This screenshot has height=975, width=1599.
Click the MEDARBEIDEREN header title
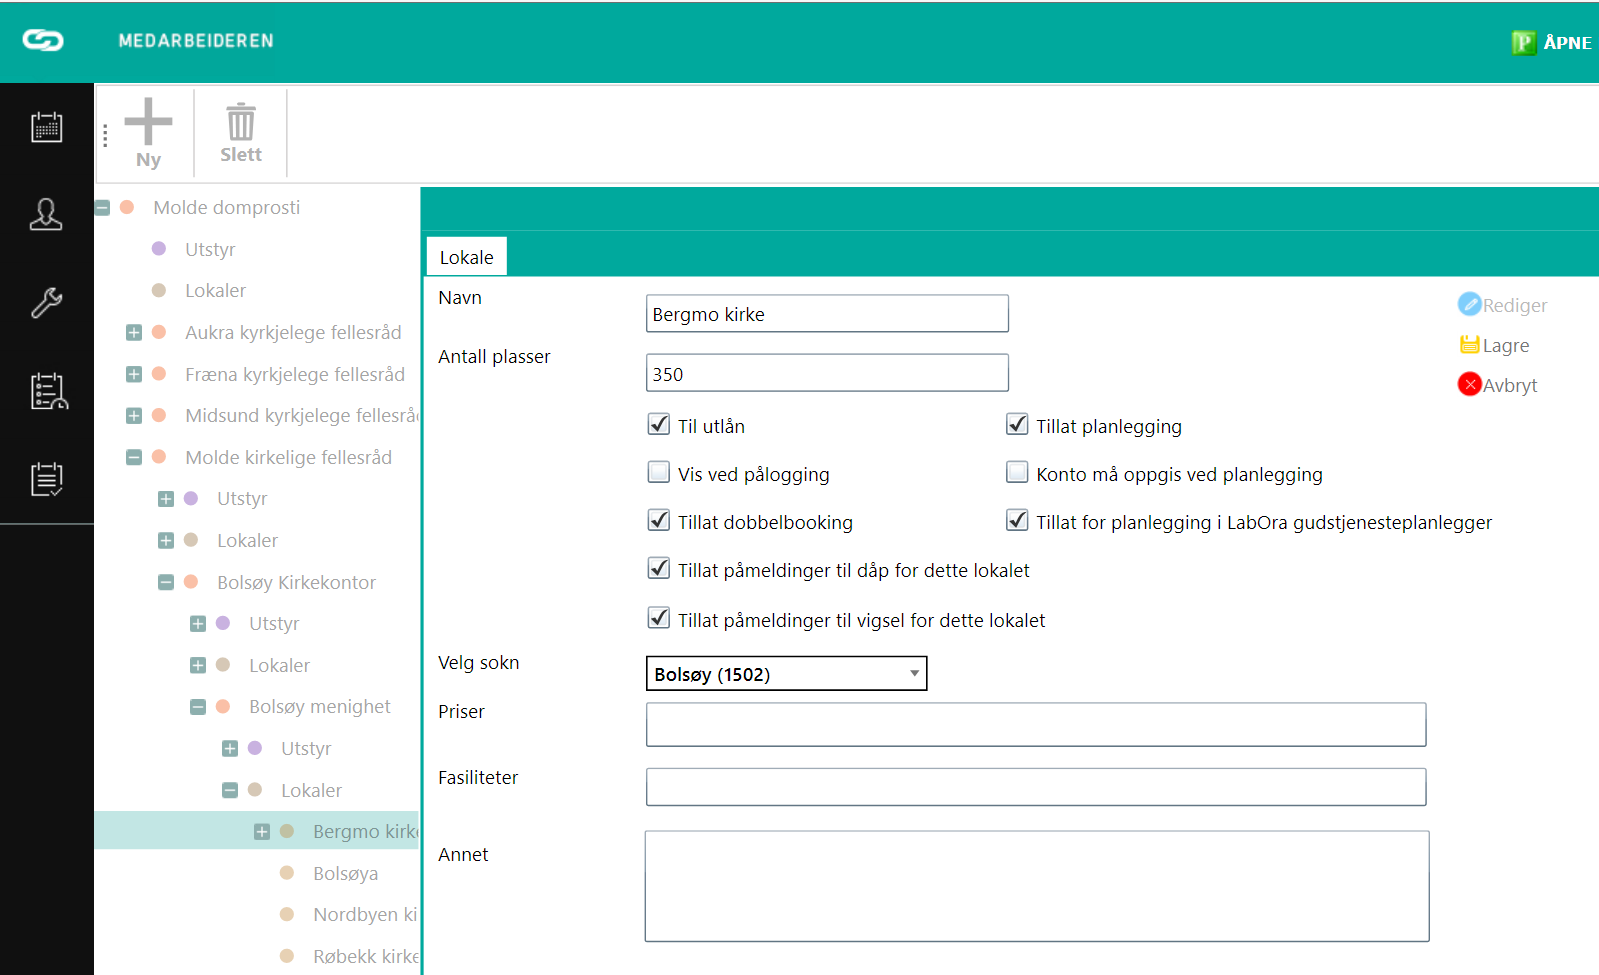click(196, 40)
